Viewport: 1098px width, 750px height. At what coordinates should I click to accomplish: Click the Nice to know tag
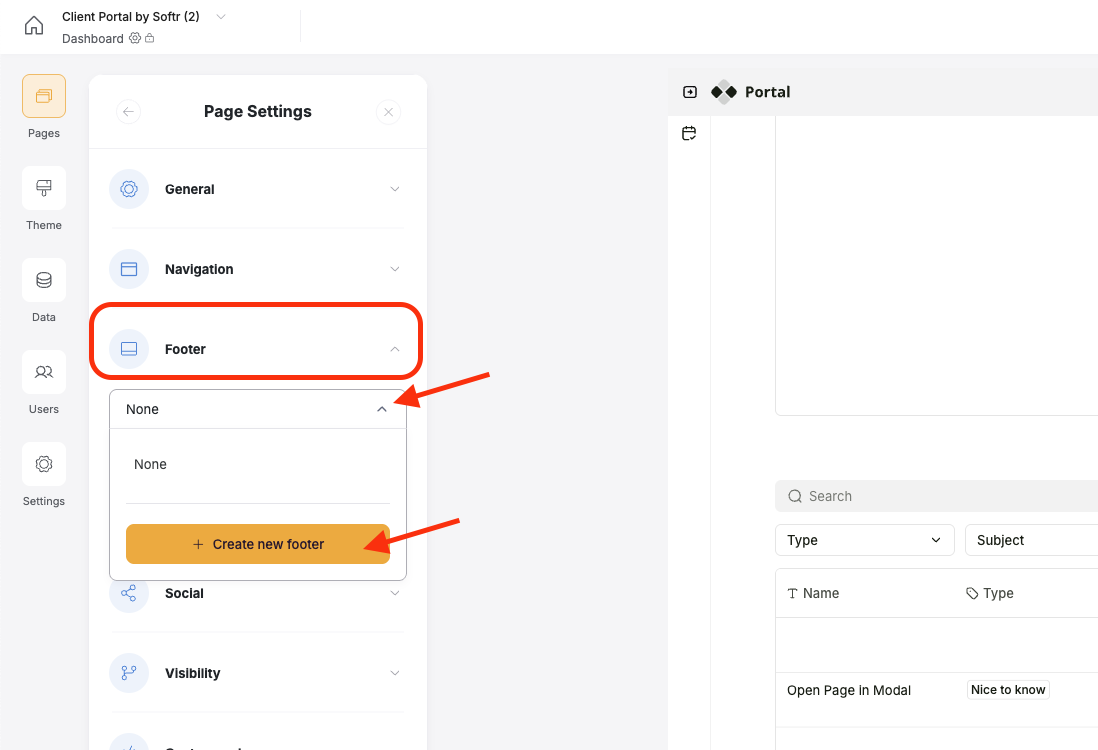pyautogui.click(x=1008, y=690)
